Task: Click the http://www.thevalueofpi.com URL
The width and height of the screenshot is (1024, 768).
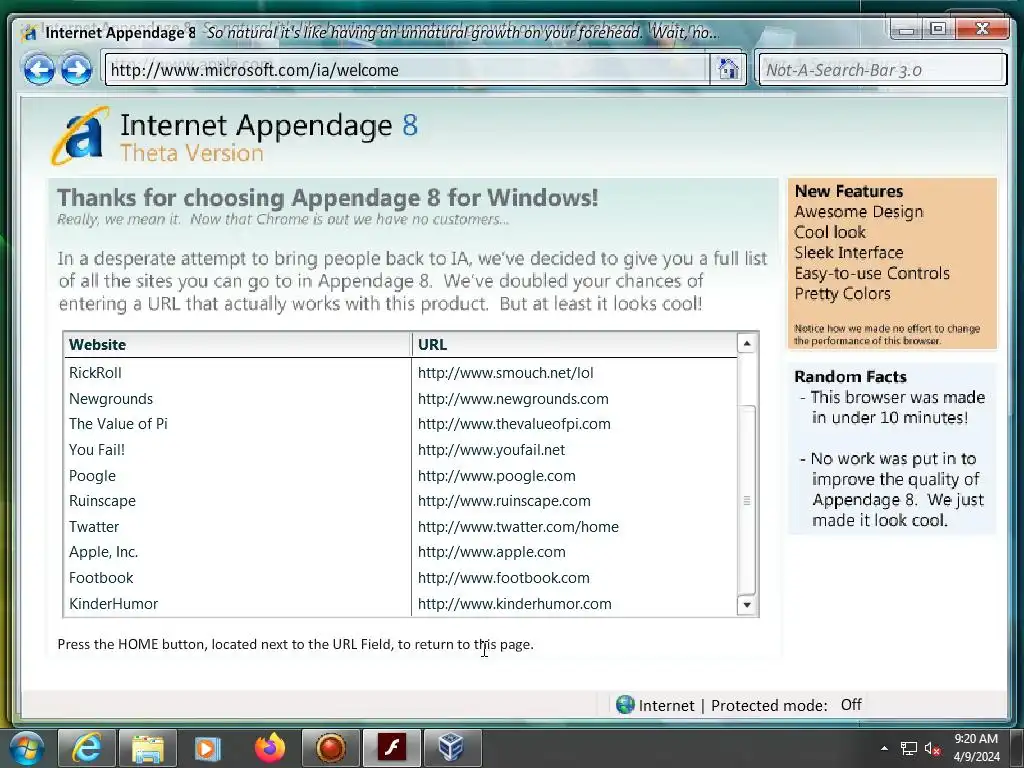Action: [514, 424]
